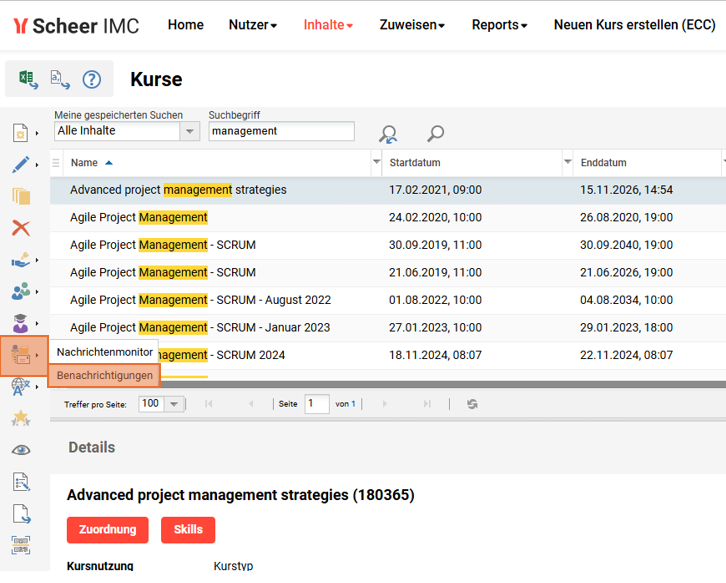Select row Advanced project management strategies
This screenshot has width=726, height=583.
click(x=388, y=190)
